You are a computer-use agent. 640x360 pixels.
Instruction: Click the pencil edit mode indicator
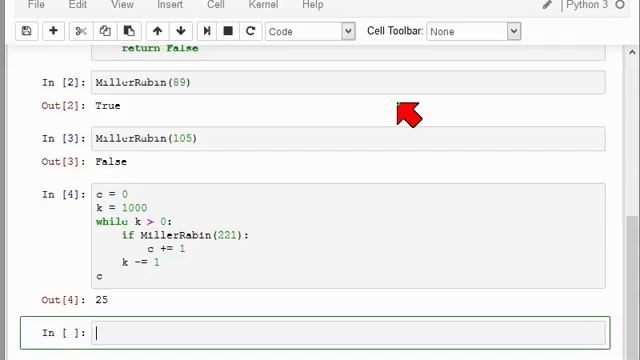(547, 5)
